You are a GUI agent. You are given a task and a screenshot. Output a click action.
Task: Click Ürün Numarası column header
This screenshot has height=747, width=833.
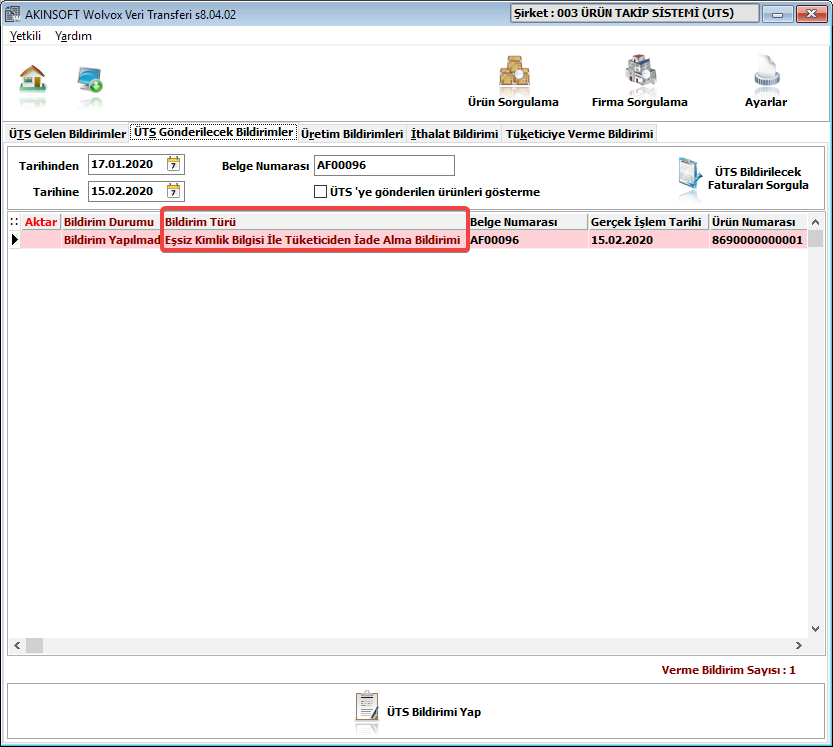(x=758, y=222)
